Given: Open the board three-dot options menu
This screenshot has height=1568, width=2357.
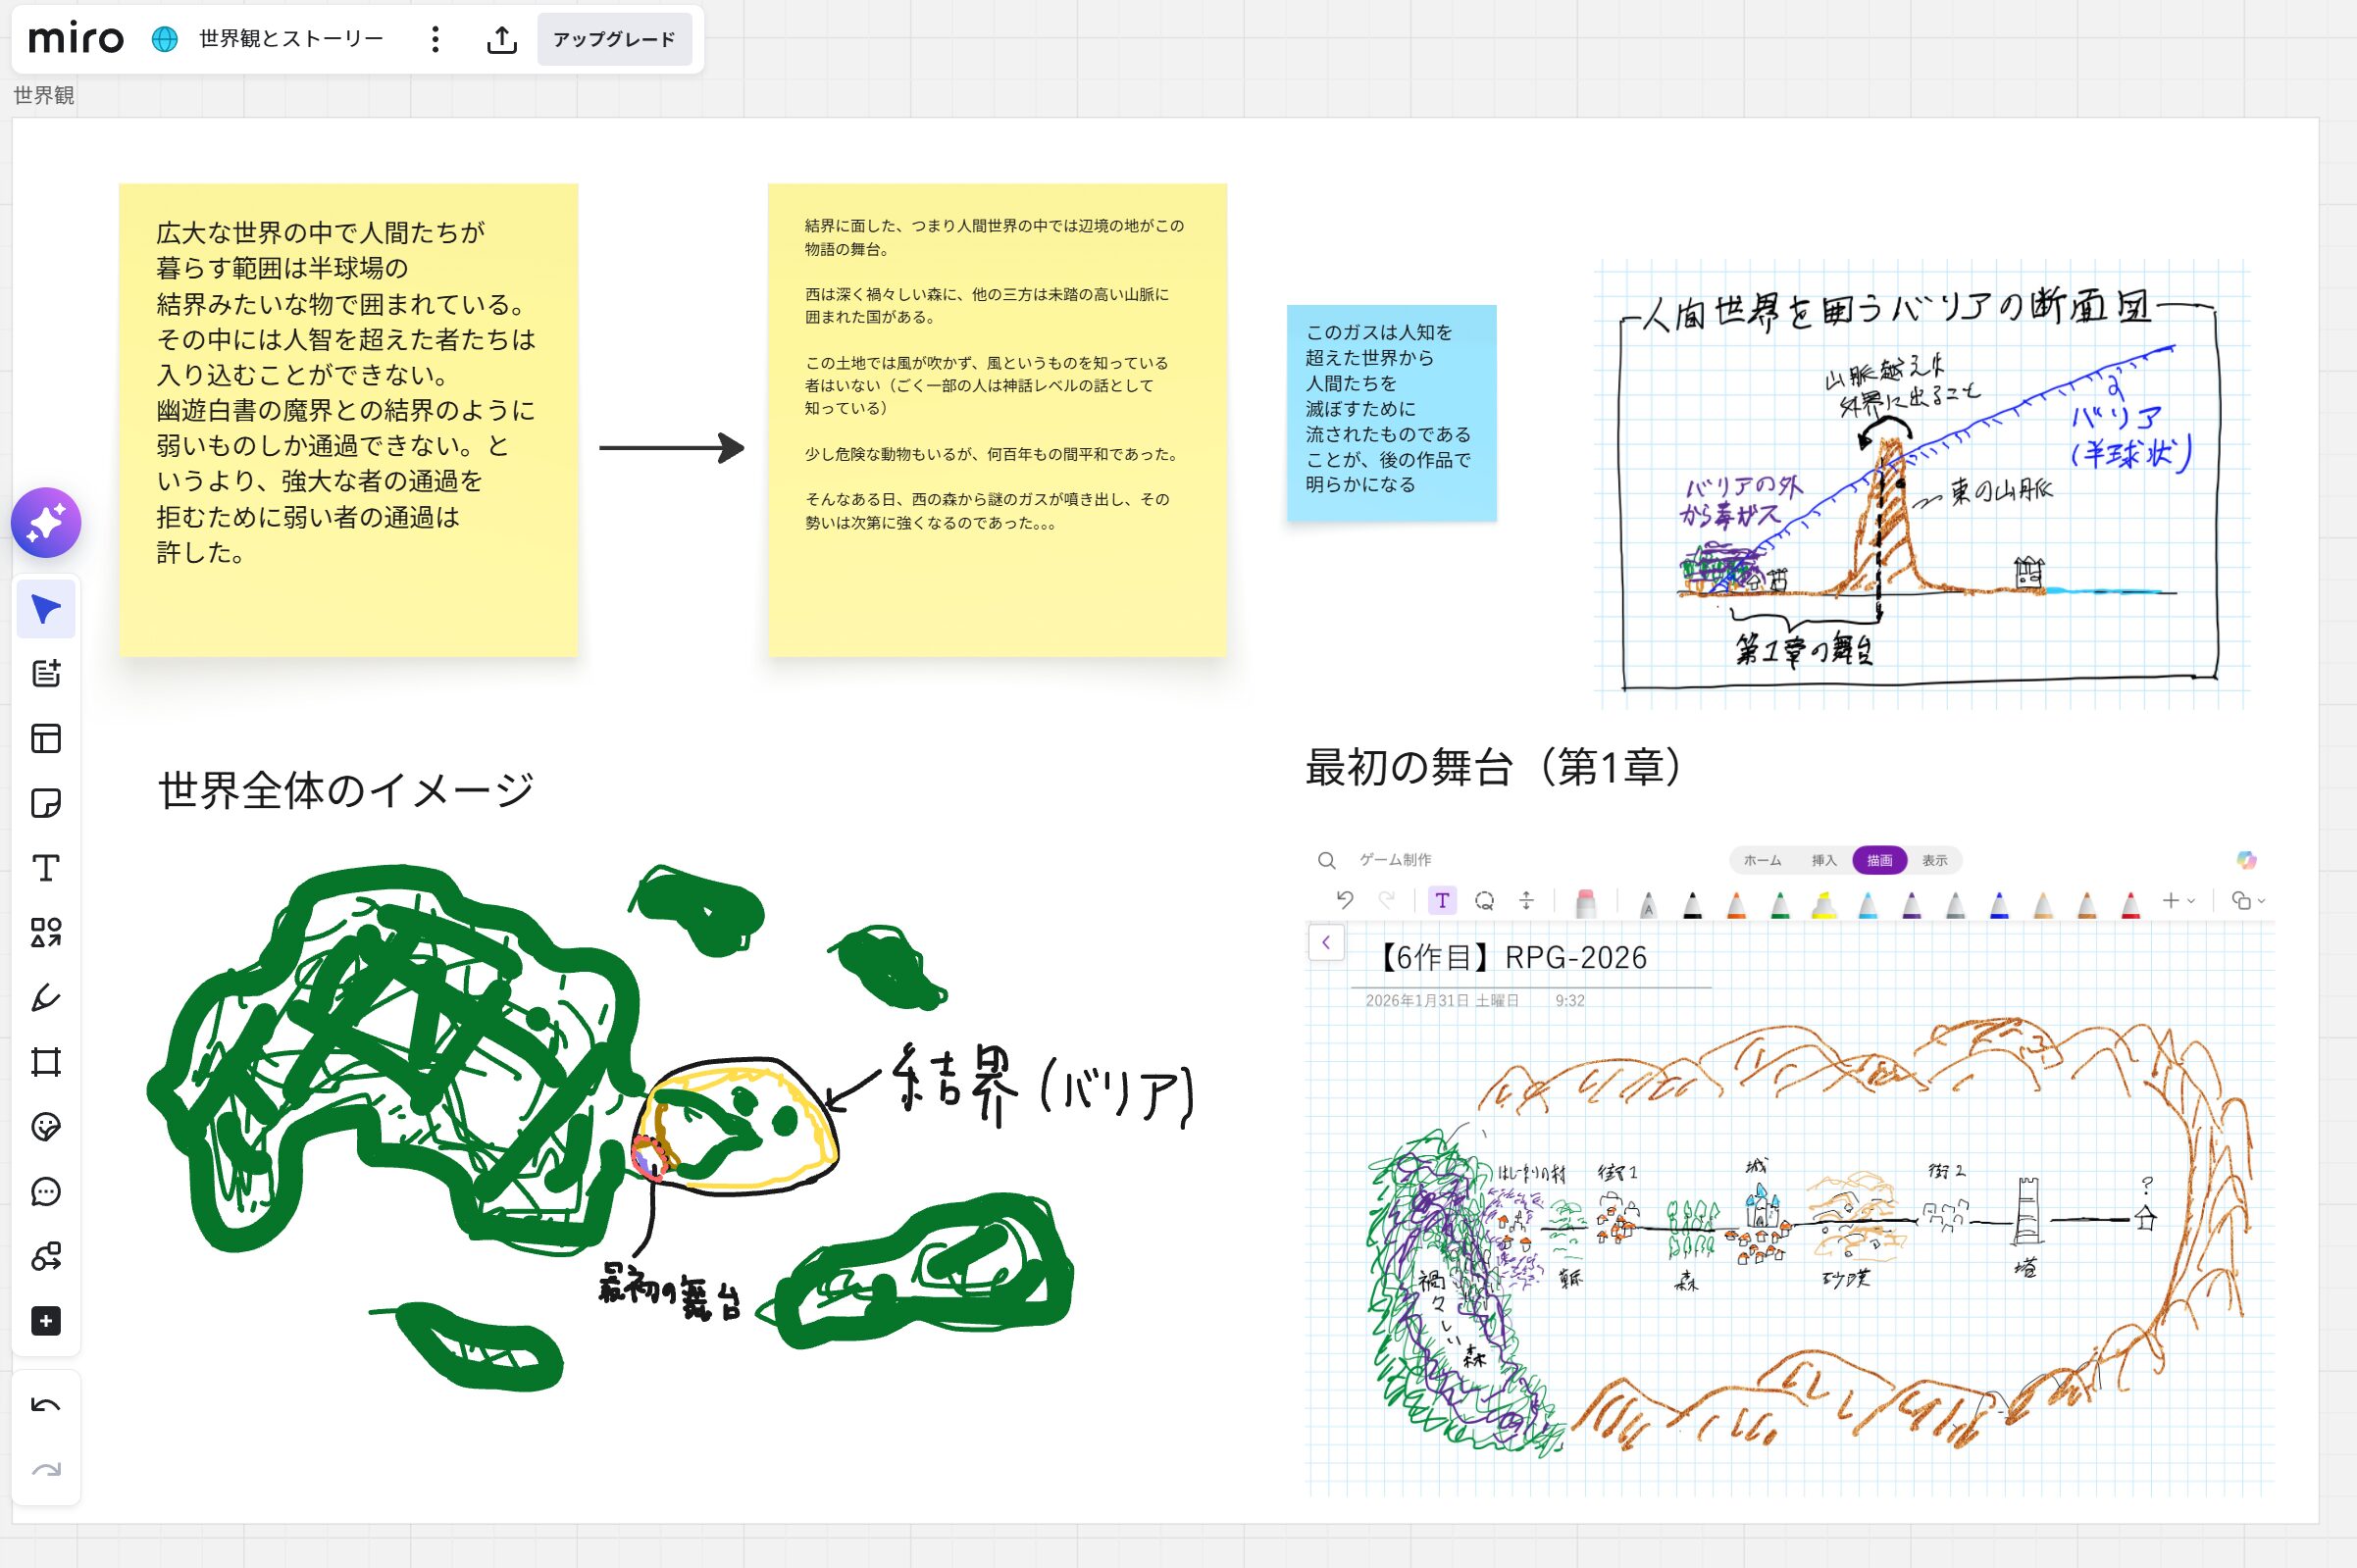Looking at the screenshot, I should pyautogui.click(x=435, y=39).
